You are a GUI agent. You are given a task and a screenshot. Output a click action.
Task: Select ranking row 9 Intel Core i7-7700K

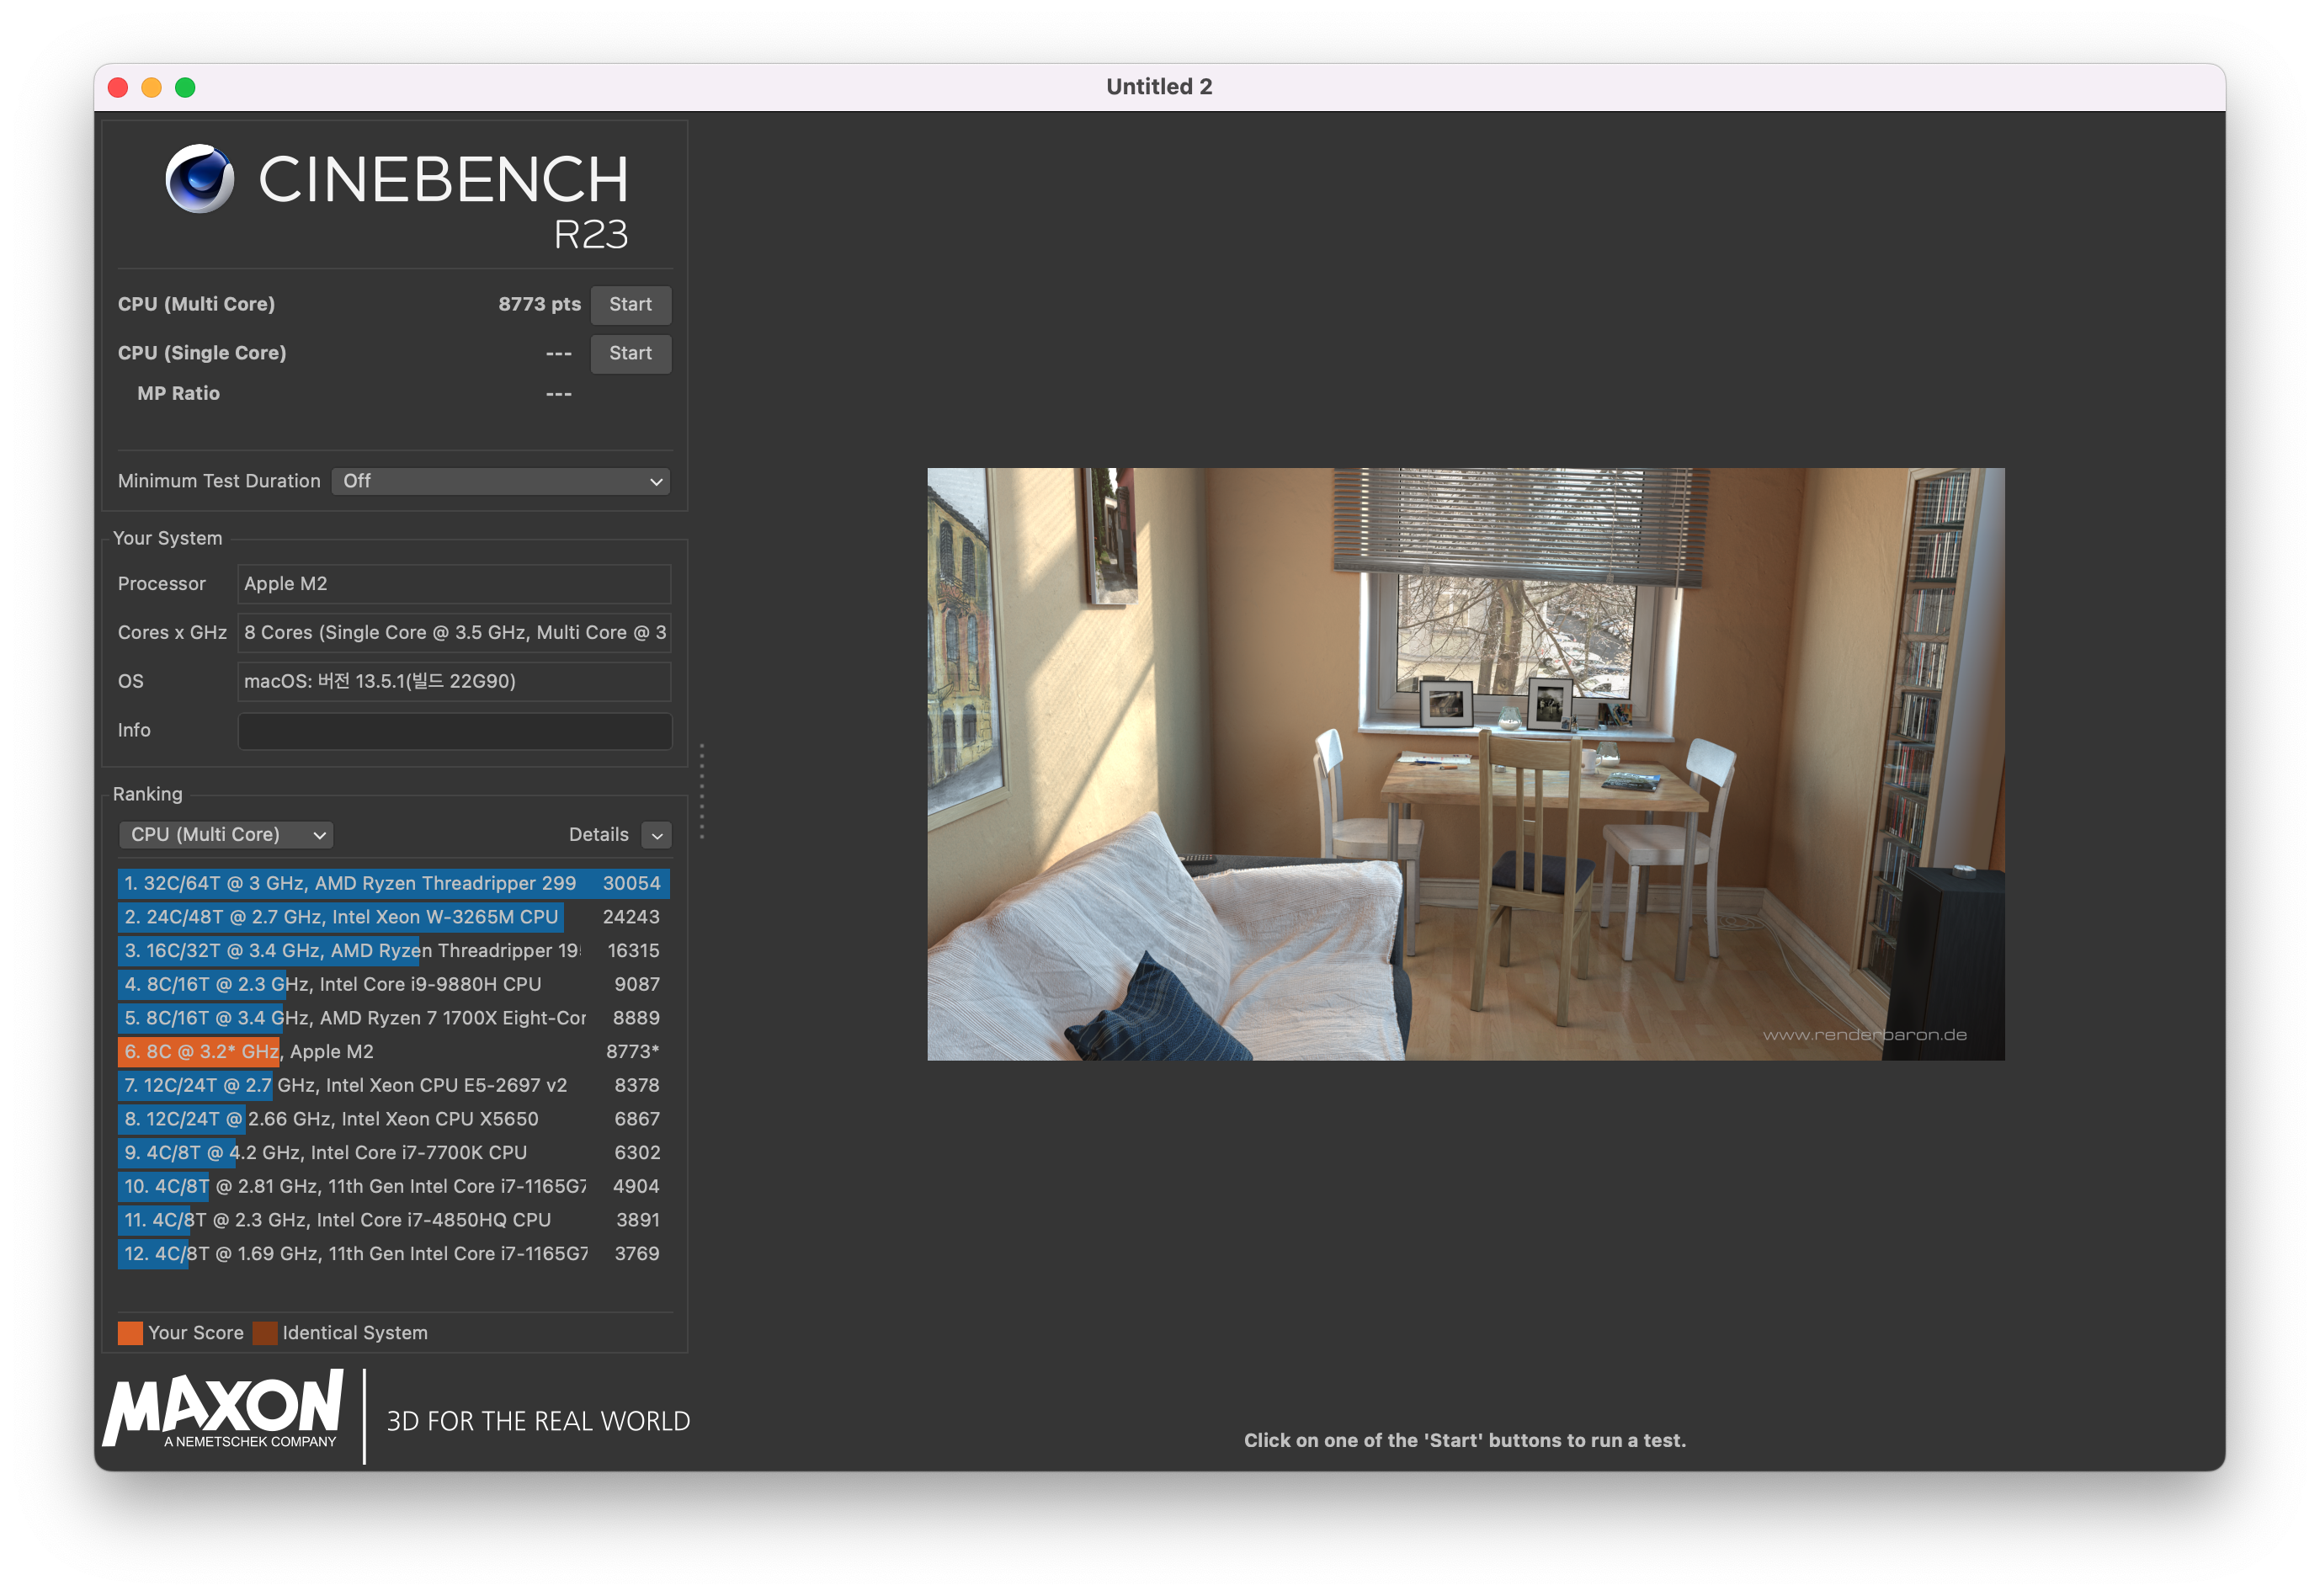(x=393, y=1152)
